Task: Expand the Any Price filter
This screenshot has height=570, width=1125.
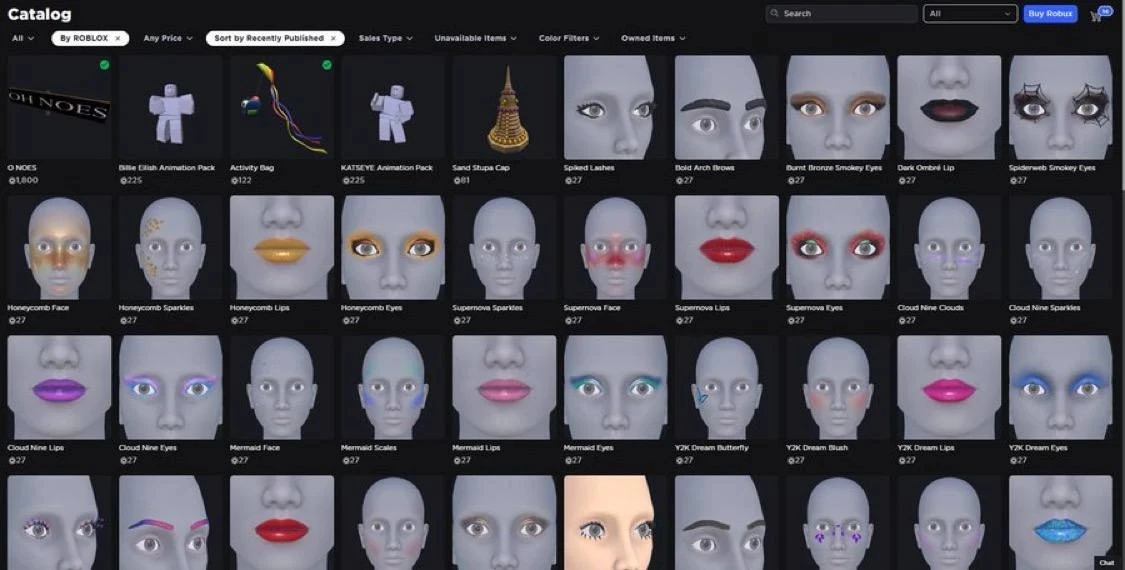Action: [x=168, y=38]
